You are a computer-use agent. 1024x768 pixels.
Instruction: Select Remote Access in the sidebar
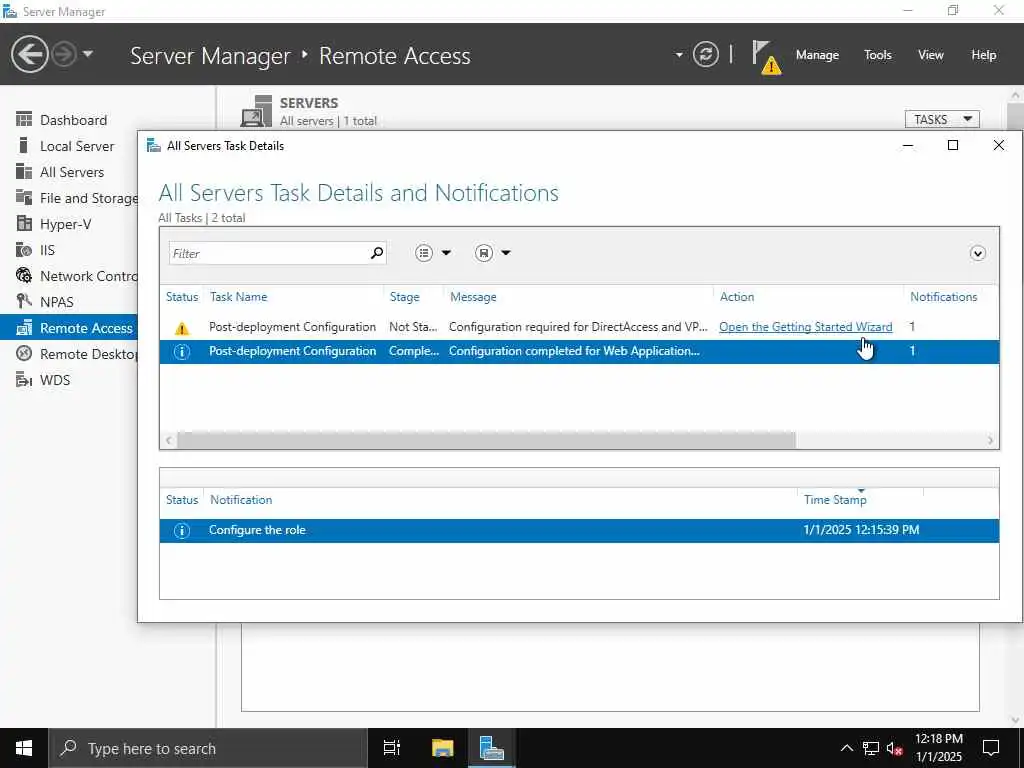pos(69,328)
